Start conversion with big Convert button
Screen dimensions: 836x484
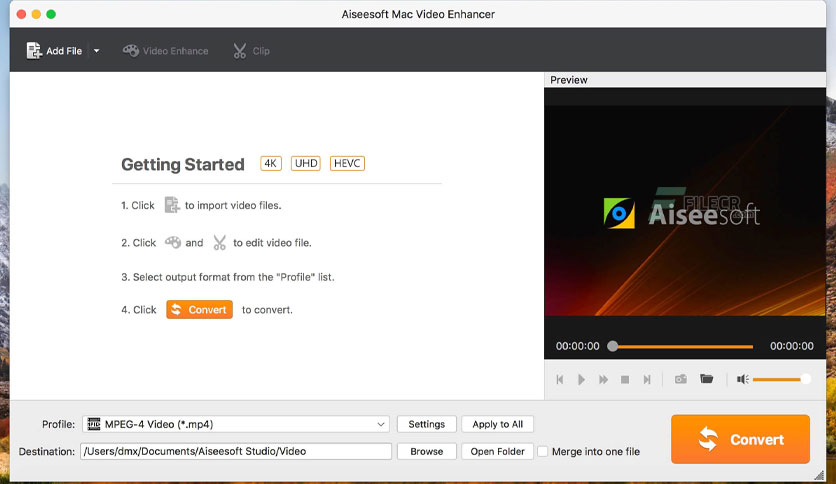coord(741,439)
